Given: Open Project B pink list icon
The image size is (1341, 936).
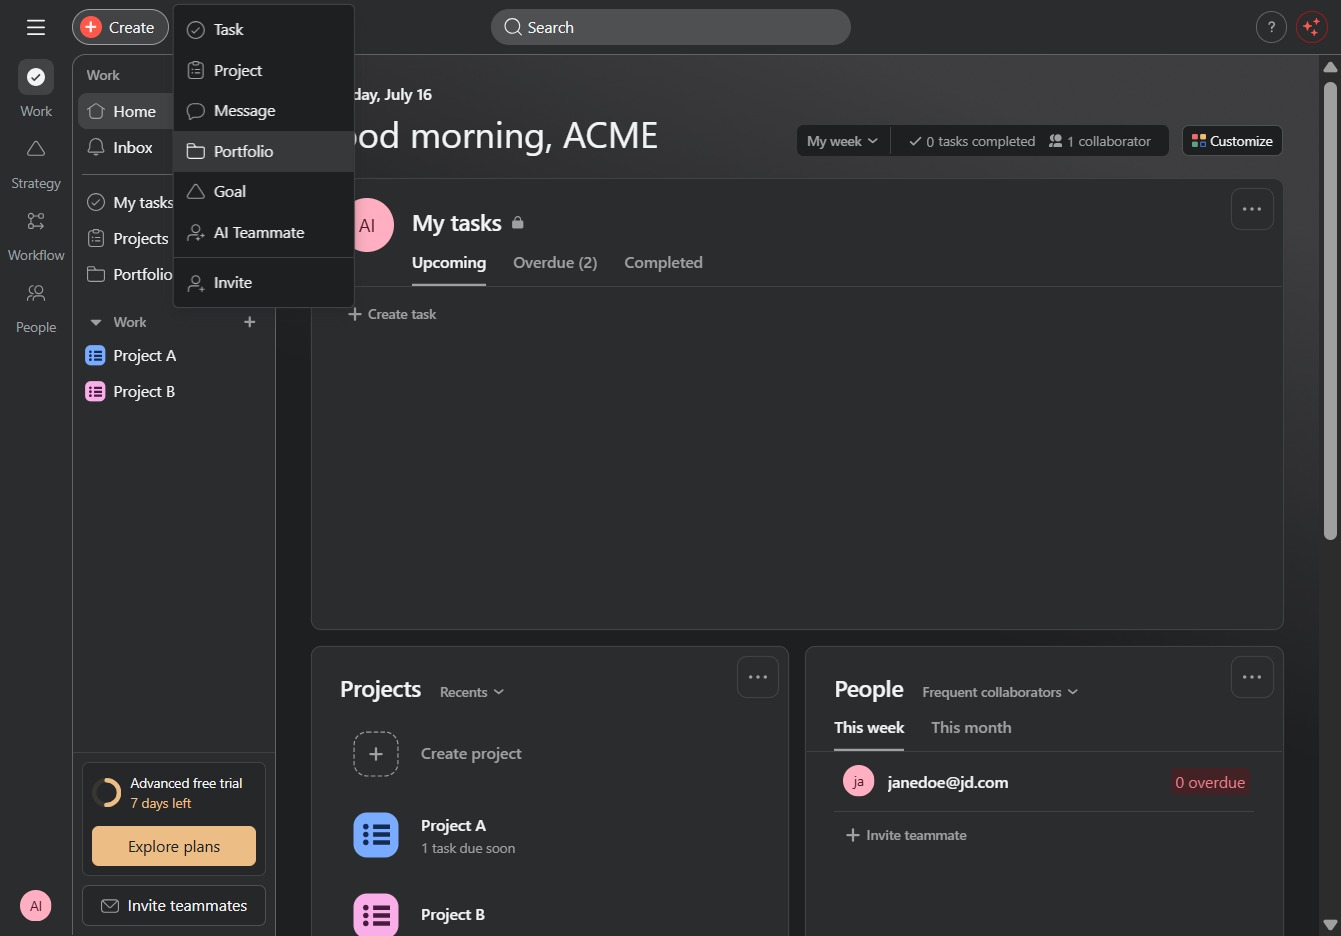Looking at the screenshot, I should [x=376, y=914].
